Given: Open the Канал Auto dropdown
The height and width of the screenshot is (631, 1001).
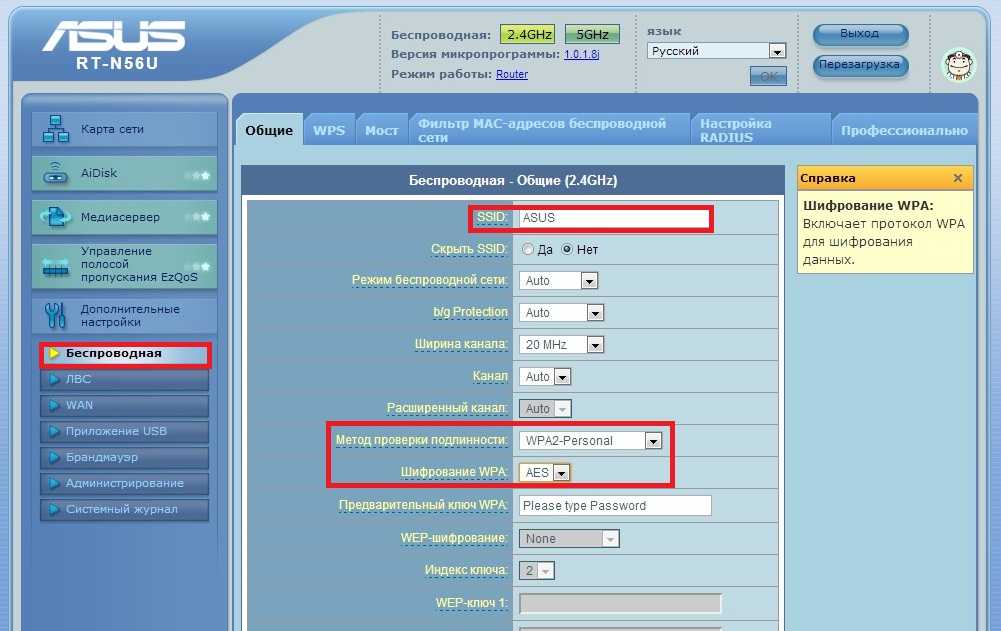Looking at the screenshot, I should [x=545, y=376].
